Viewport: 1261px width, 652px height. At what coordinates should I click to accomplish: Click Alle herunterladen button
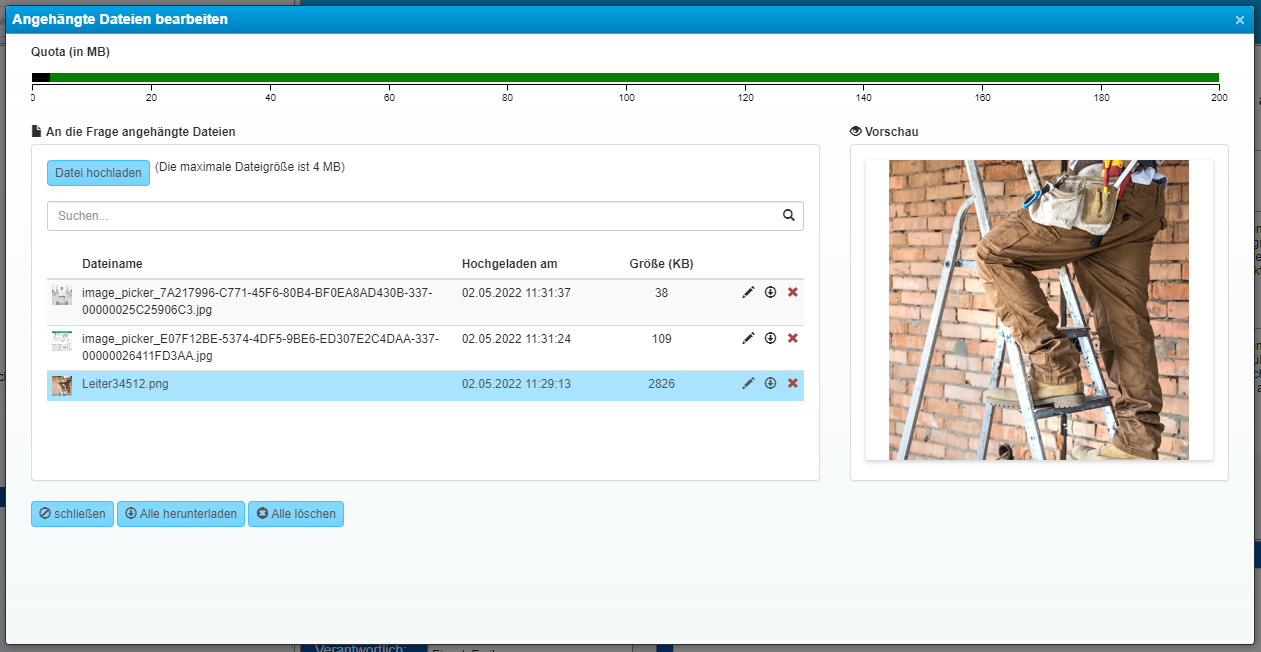click(181, 514)
